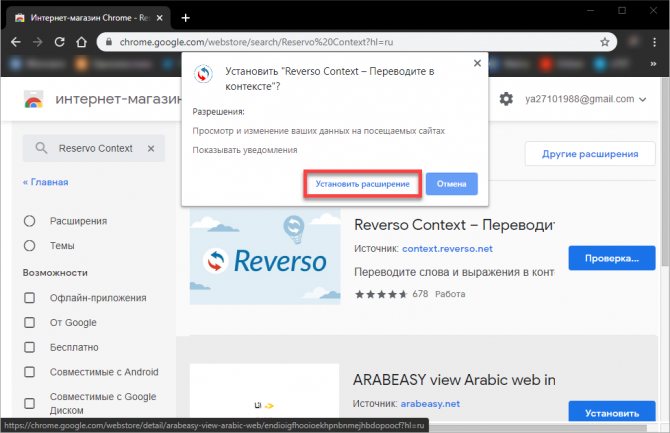Close the install dialog with X
This screenshot has width=670, height=433.
click(x=477, y=63)
